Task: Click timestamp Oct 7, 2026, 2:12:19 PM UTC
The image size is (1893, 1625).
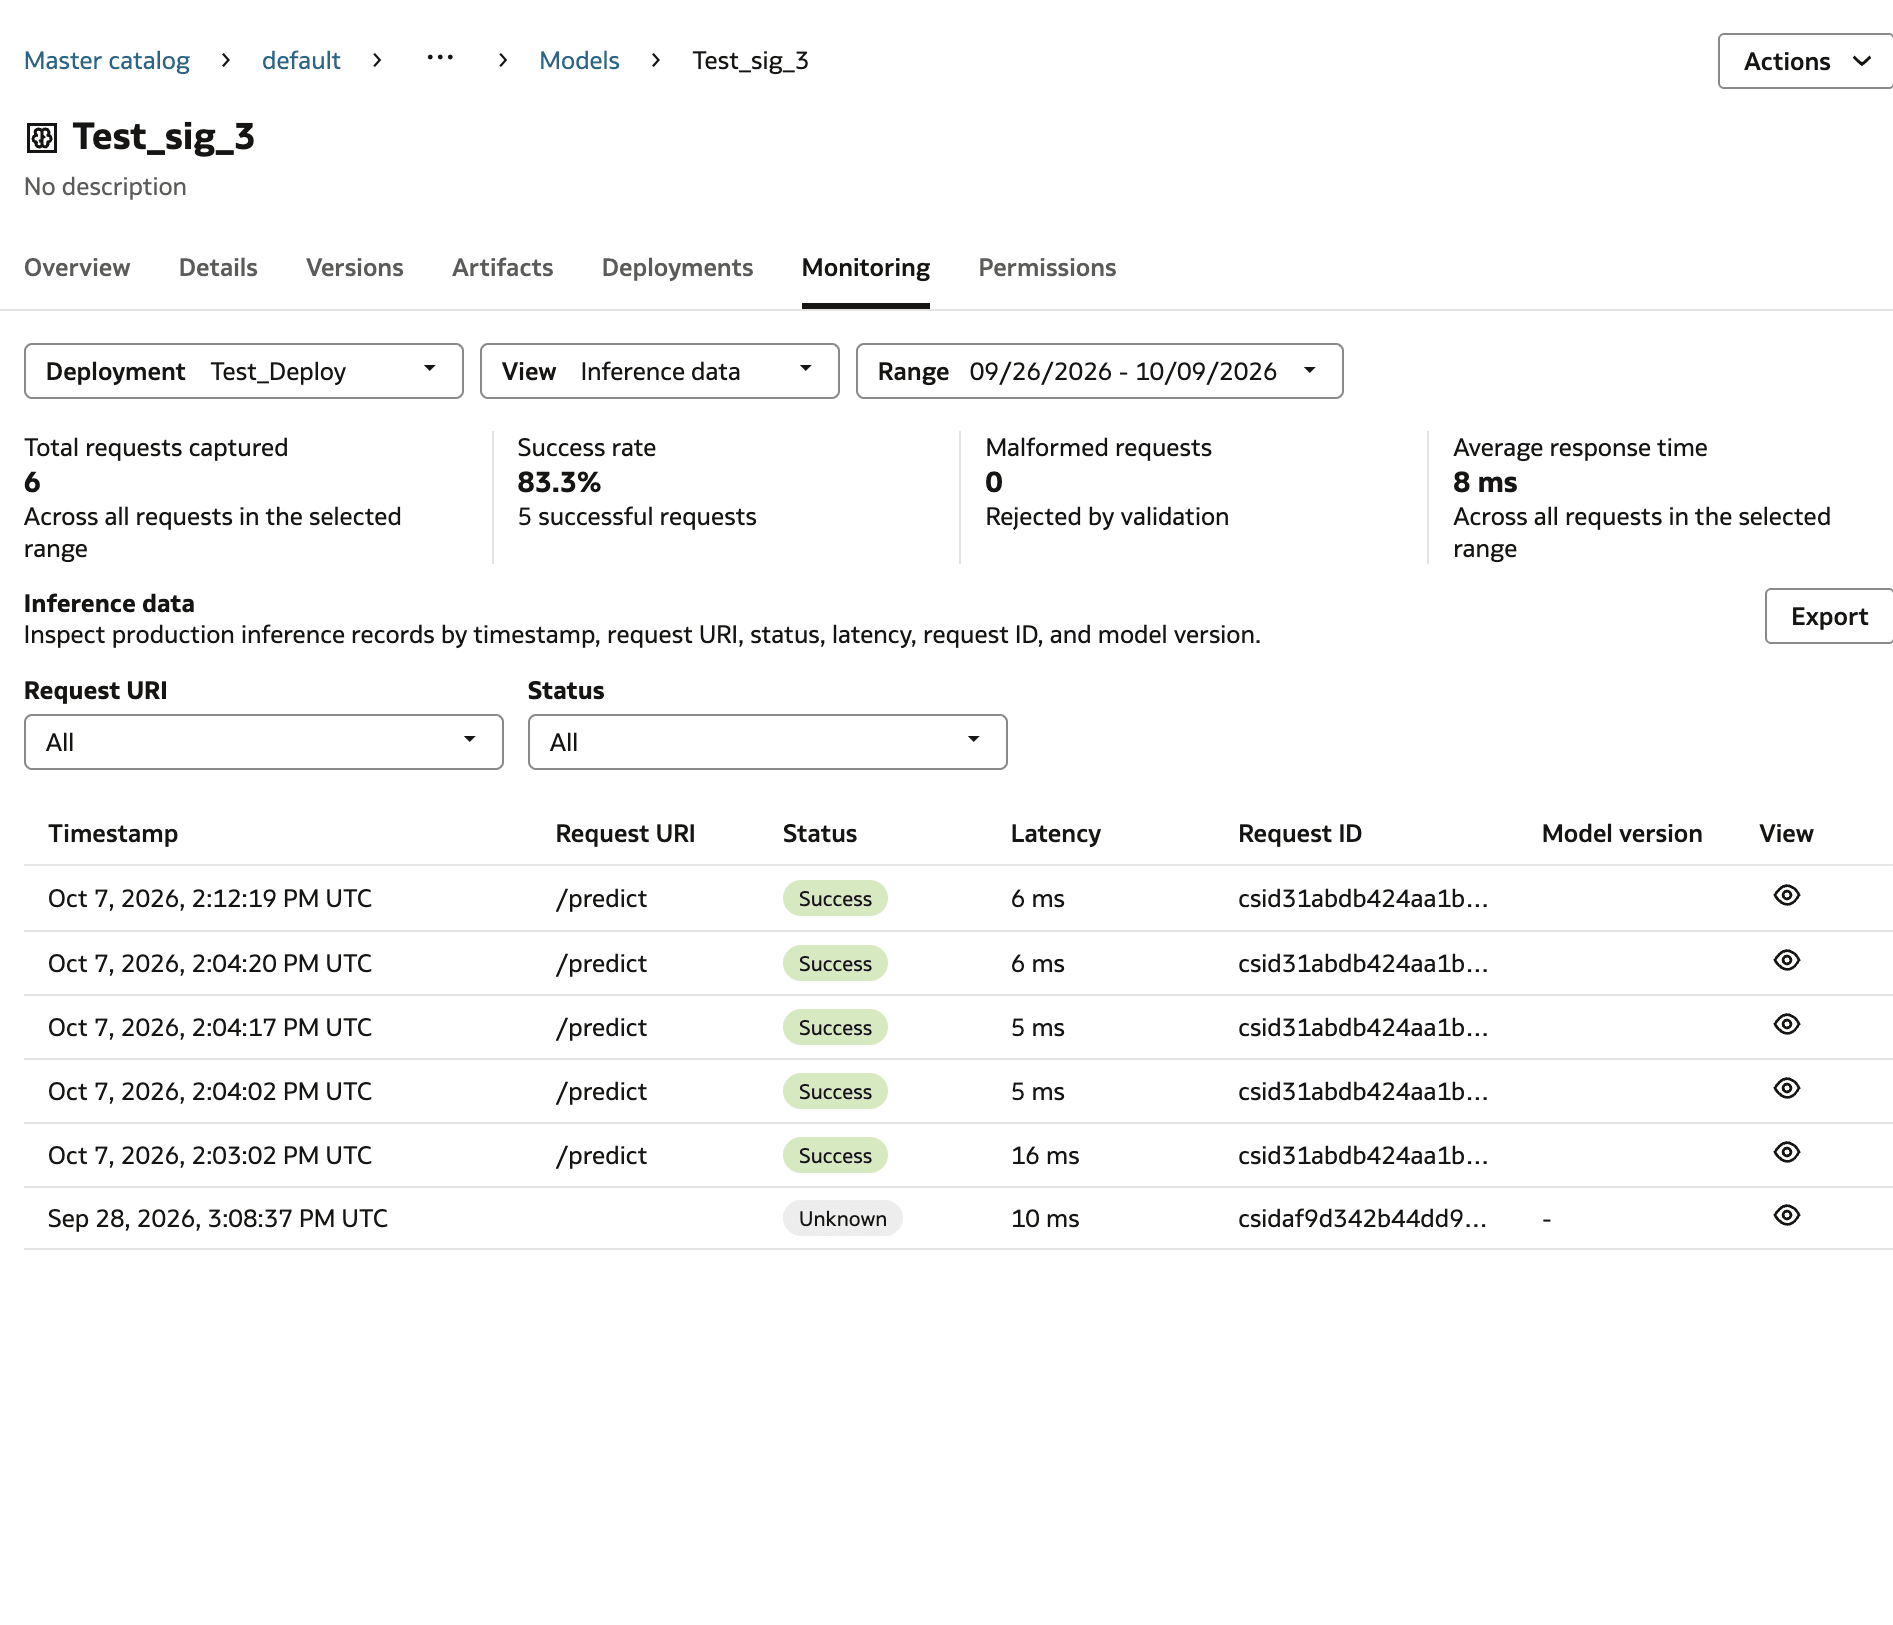Action: (x=210, y=898)
